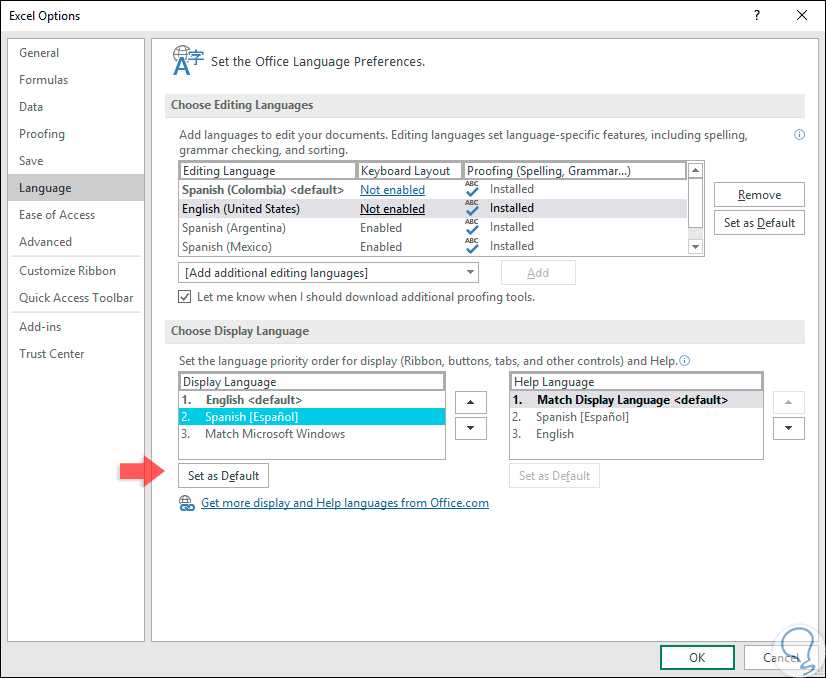Click the Office Language Preferences icon
The image size is (826, 678).
click(188, 61)
